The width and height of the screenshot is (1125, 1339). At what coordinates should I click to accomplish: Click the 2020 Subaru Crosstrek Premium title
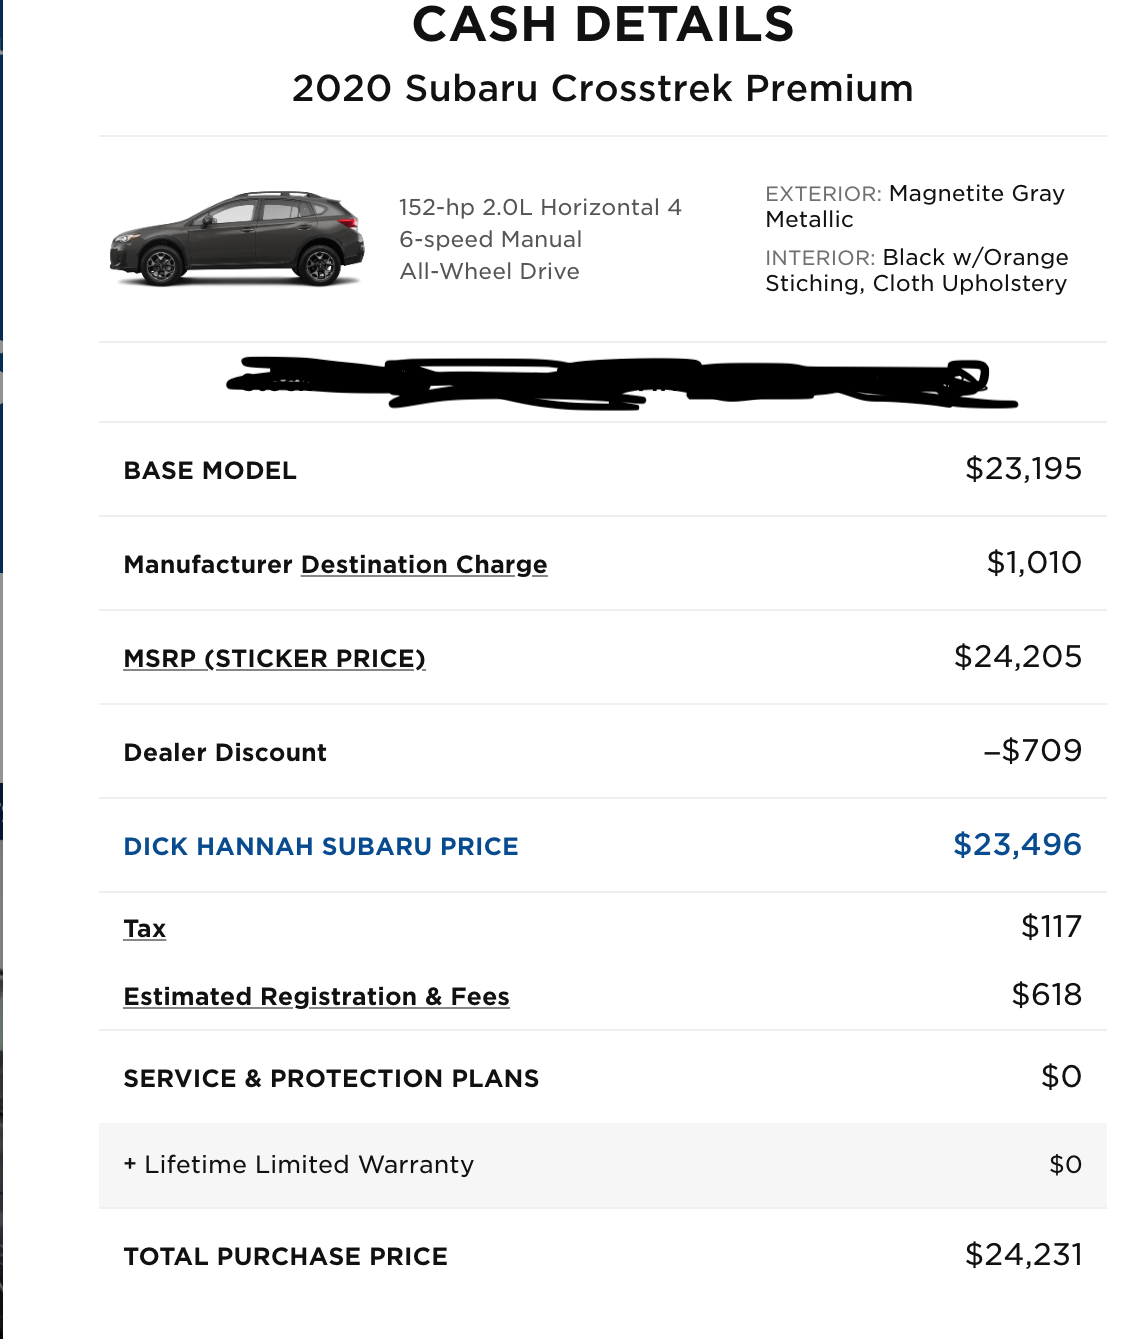[x=603, y=88]
